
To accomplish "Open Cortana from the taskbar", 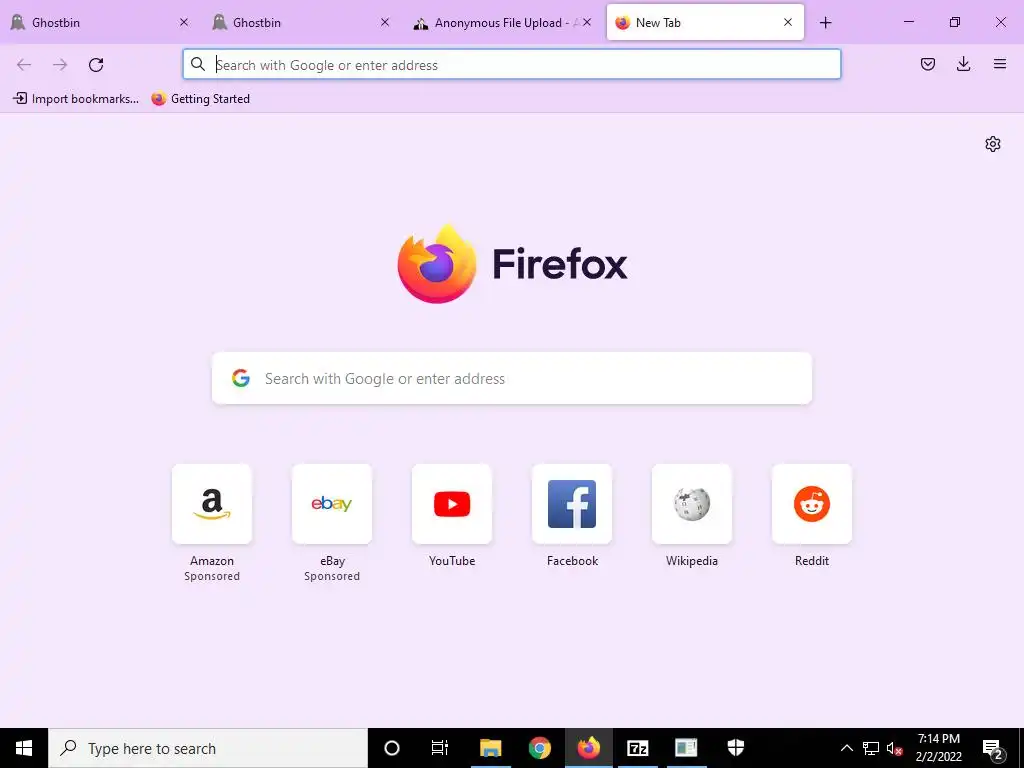I will click(x=392, y=748).
